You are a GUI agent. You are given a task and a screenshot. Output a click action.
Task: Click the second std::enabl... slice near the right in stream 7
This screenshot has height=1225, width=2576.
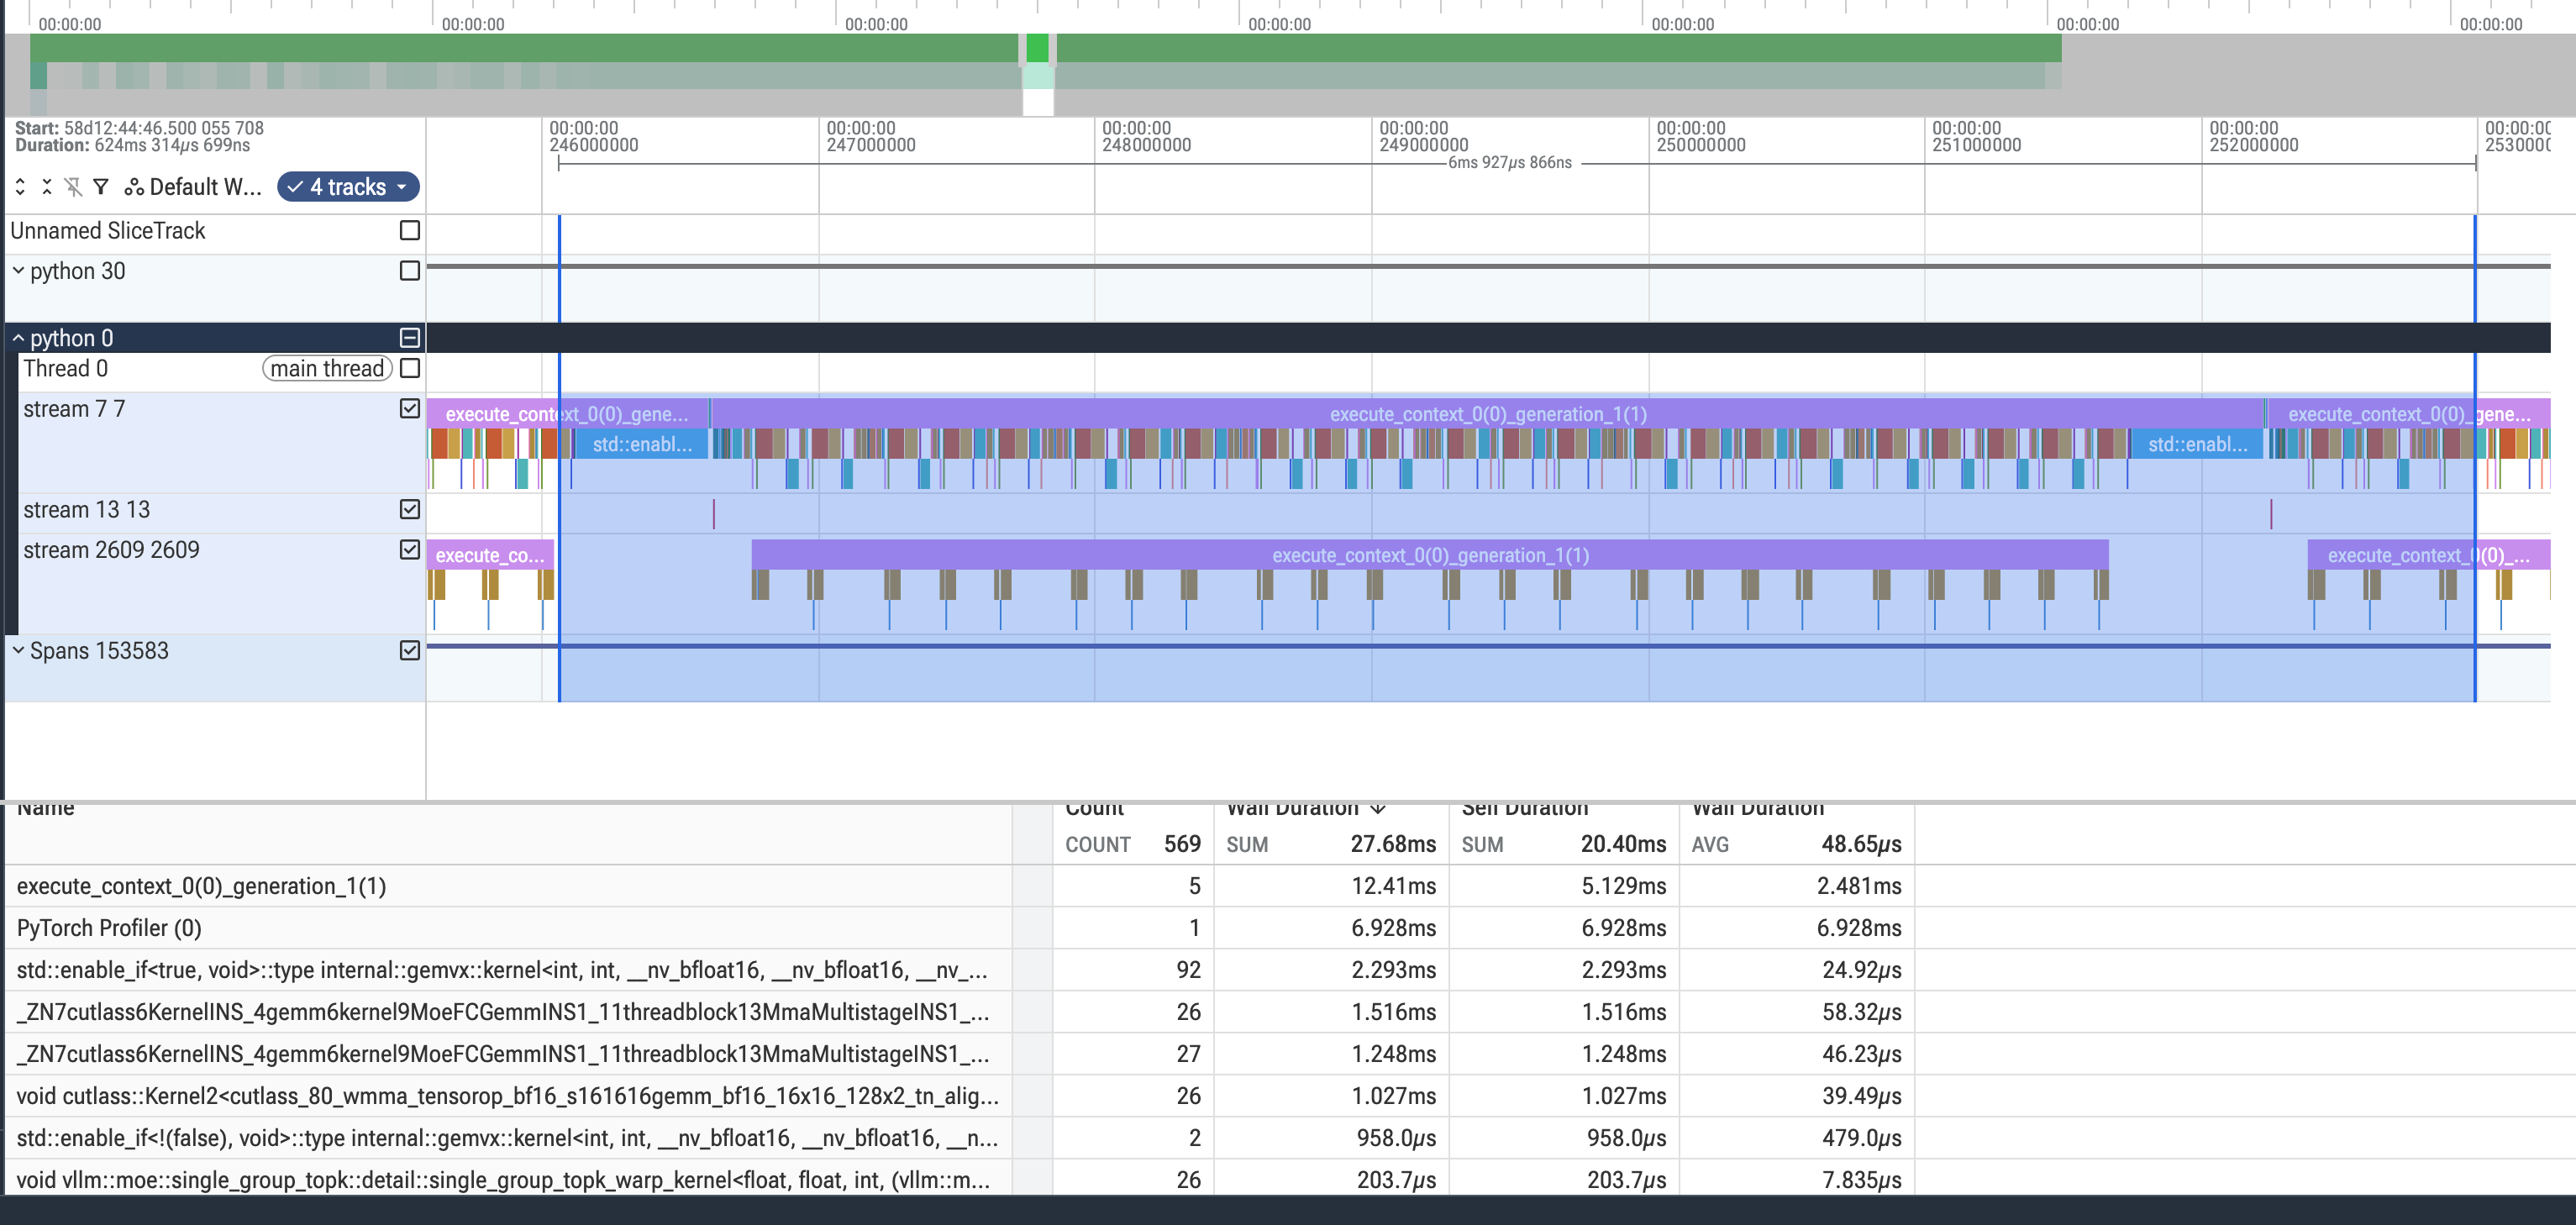(2197, 444)
